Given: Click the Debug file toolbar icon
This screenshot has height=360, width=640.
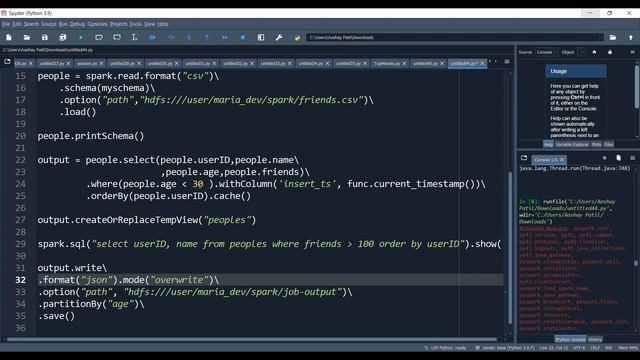Looking at the screenshot, I should [152, 37].
